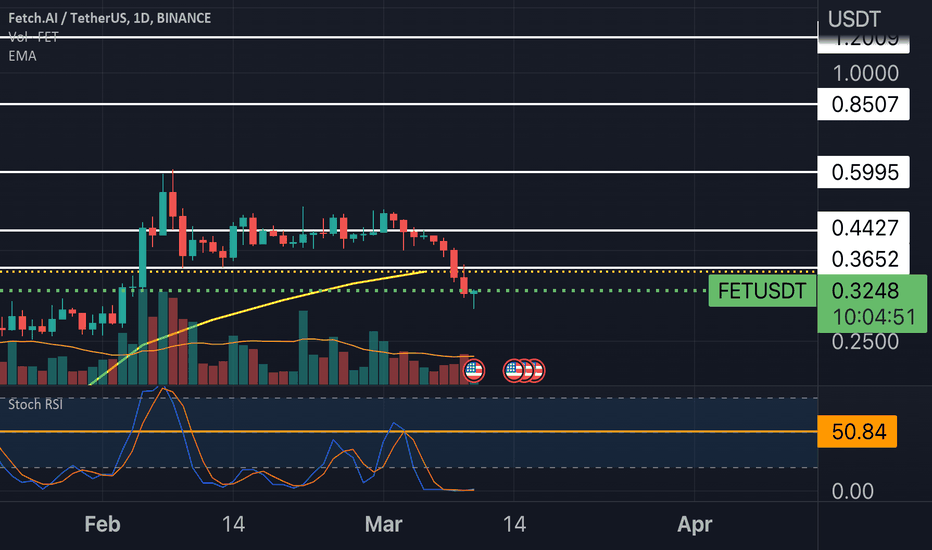
Task: Click the 0.00 Stoch RSI scale value
Action: pos(852,491)
